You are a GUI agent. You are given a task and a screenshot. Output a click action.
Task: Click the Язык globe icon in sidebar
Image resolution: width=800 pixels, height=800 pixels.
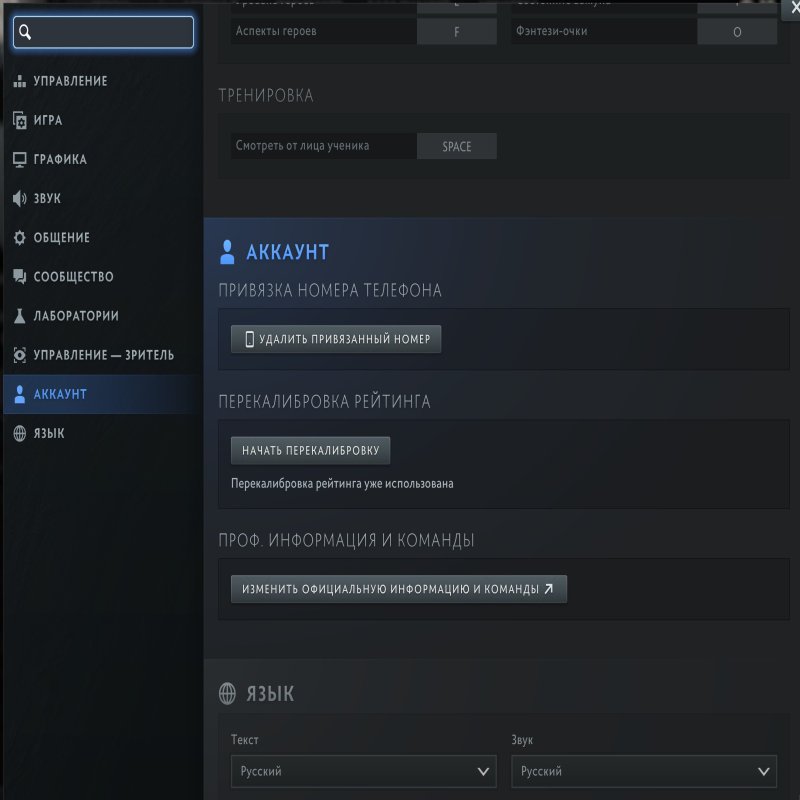[x=20, y=433]
